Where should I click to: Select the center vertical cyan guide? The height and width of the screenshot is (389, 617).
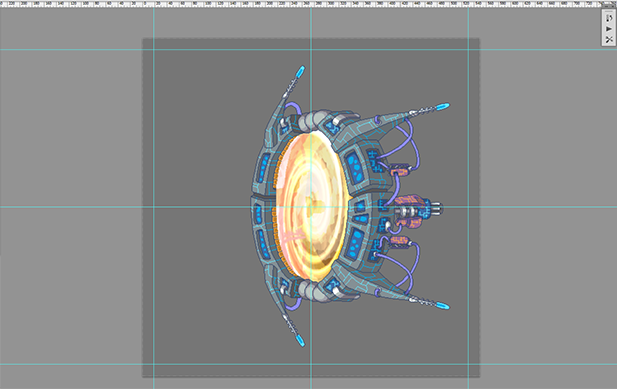pyautogui.click(x=311, y=198)
